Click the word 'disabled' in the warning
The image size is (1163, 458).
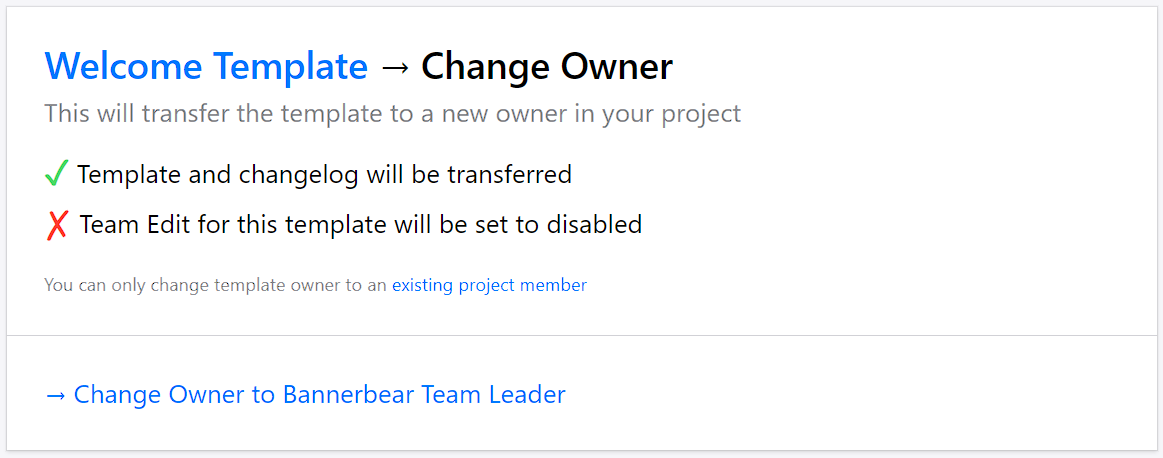point(594,225)
